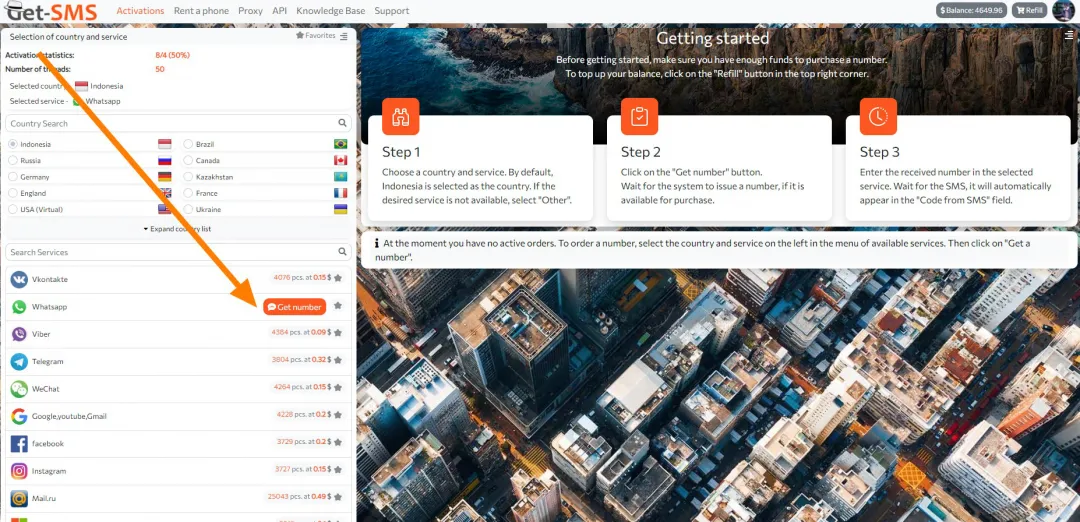Select the Kazakhstan country radio button
1080x522 pixels.
188,177
